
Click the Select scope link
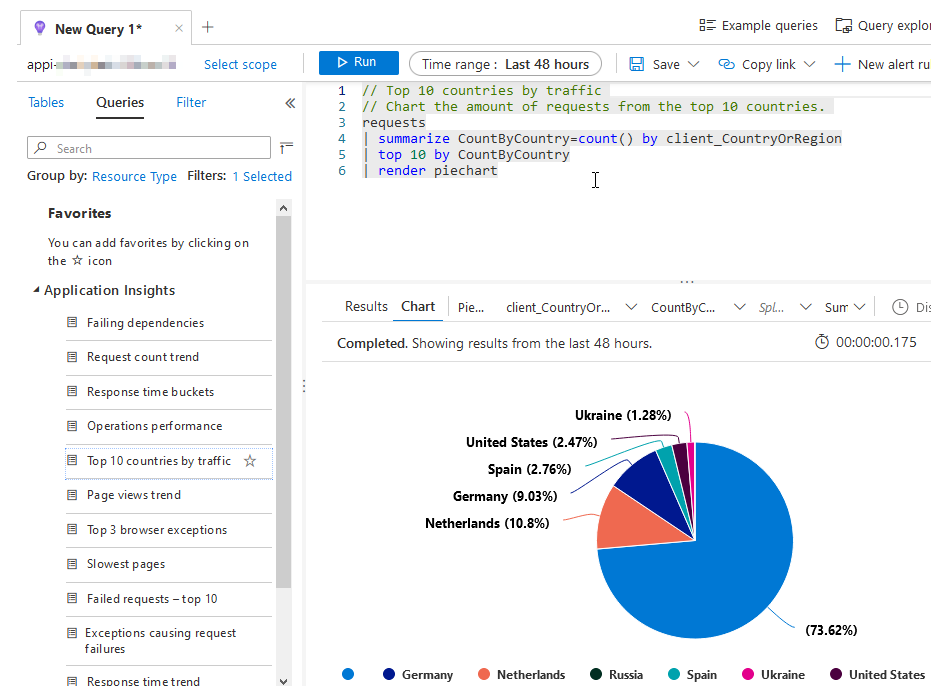[x=240, y=64]
